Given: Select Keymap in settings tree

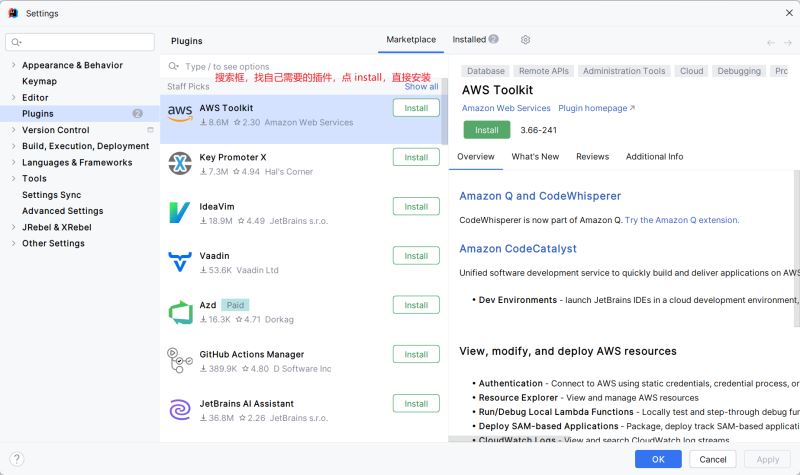Looking at the screenshot, I should tap(39, 81).
